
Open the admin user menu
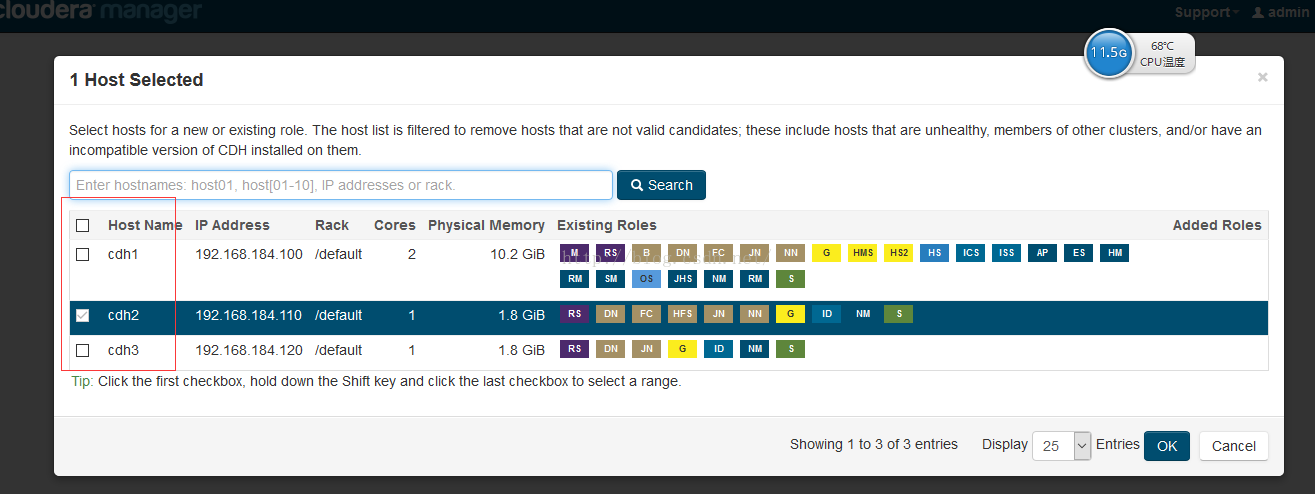point(1281,12)
